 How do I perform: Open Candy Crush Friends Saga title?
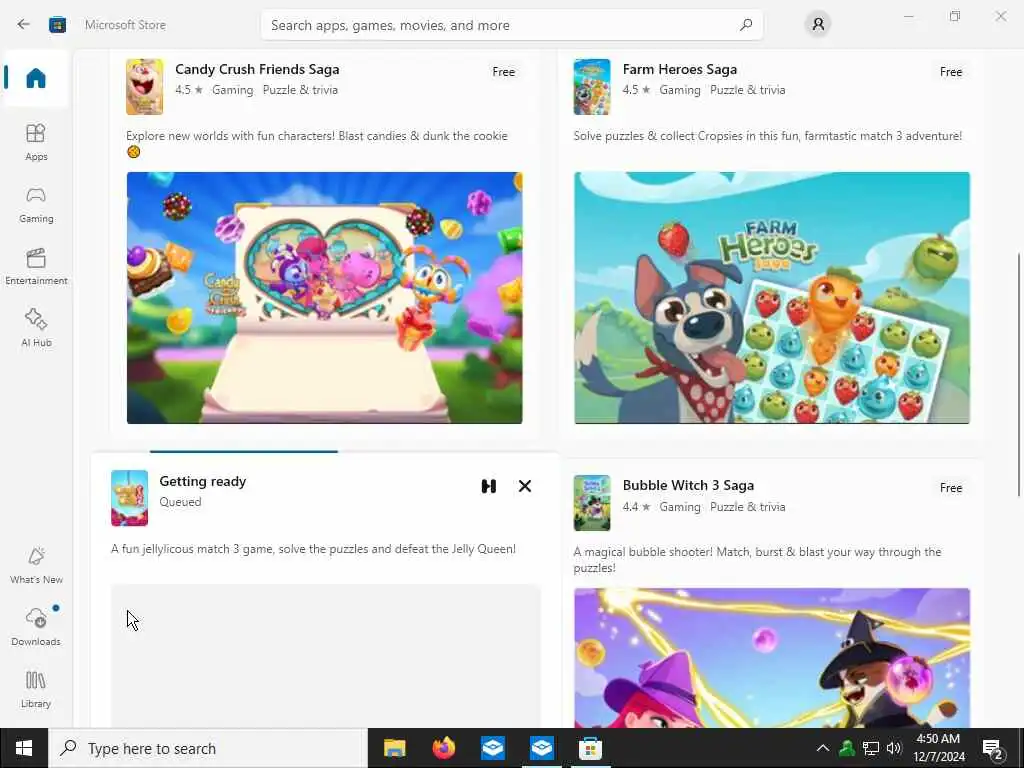click(x=257, y=69)
